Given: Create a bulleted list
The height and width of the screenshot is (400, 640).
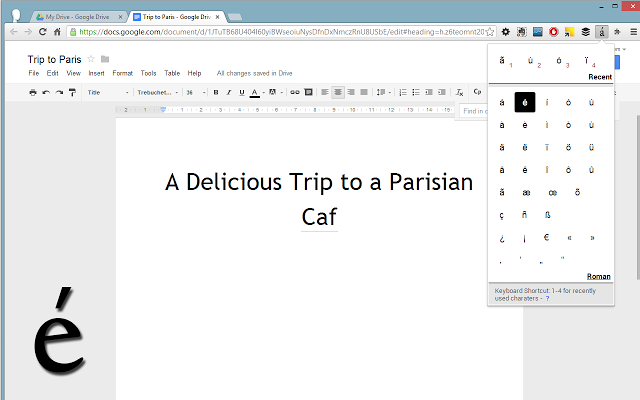Looking at the screenshot, I should click(x=416, y=92).
